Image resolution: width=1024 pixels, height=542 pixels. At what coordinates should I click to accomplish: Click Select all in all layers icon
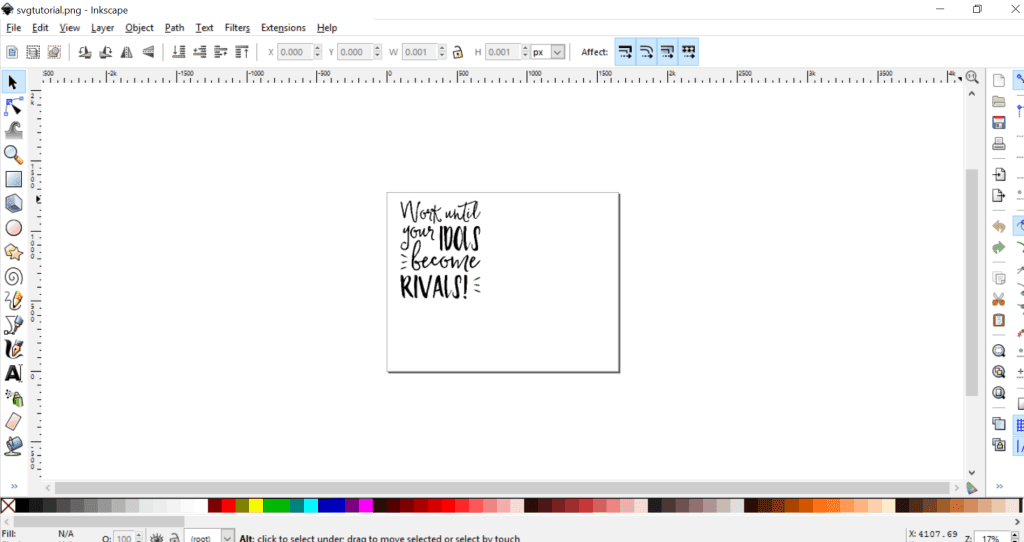tap(33, 52)
